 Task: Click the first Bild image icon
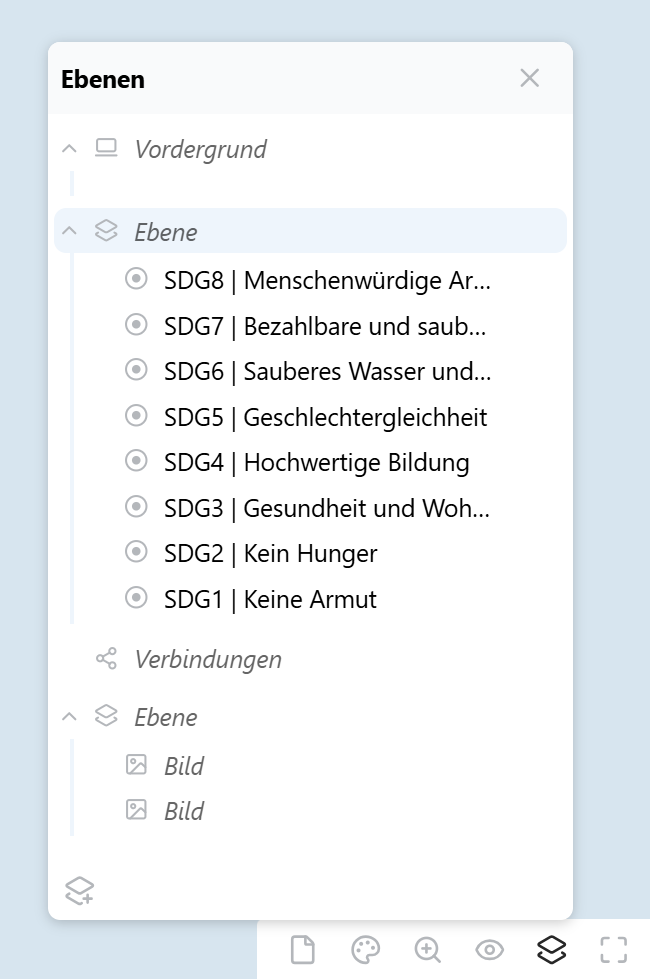point(136,765)
